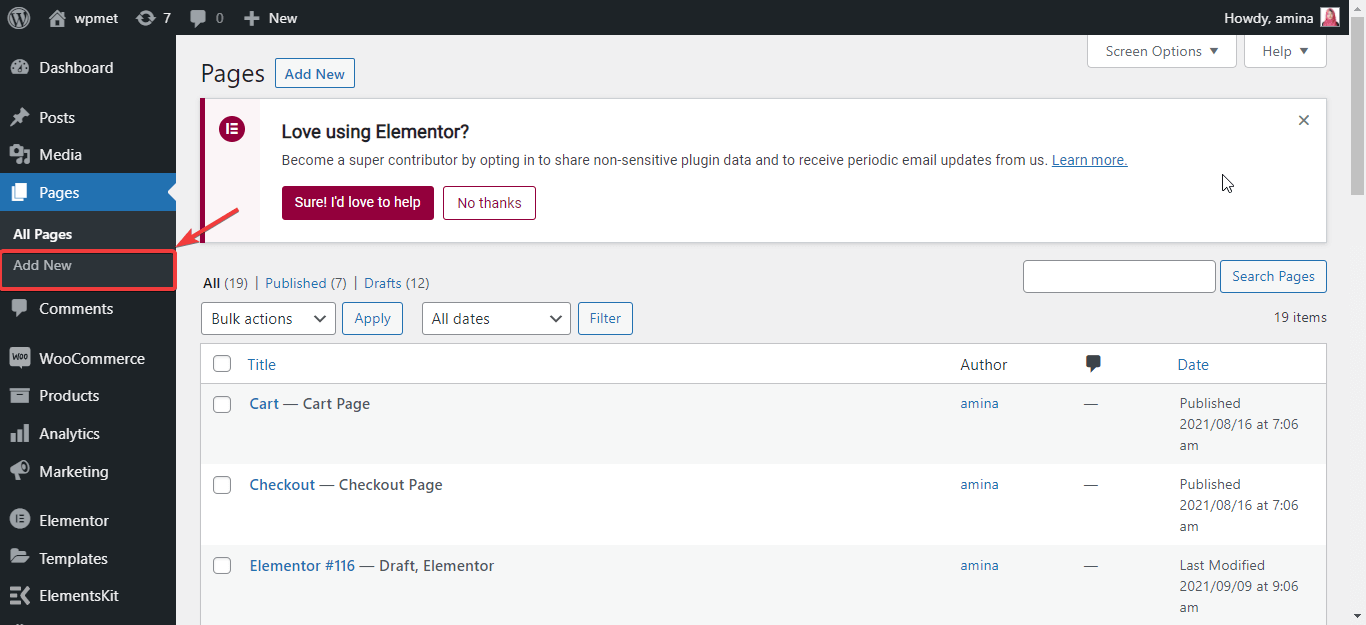This screenshot has width=1366, height=625.
Task: Click author amina in the Cart row
Action: pos(979,404)
